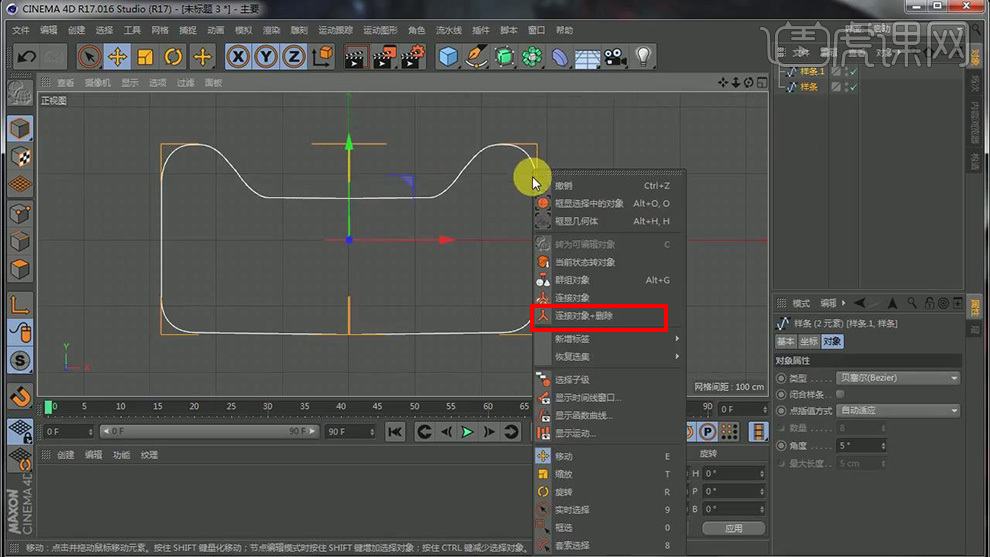The image size is (990, 557).
Task: Toggle X axis lock
Action: (238, 57)
